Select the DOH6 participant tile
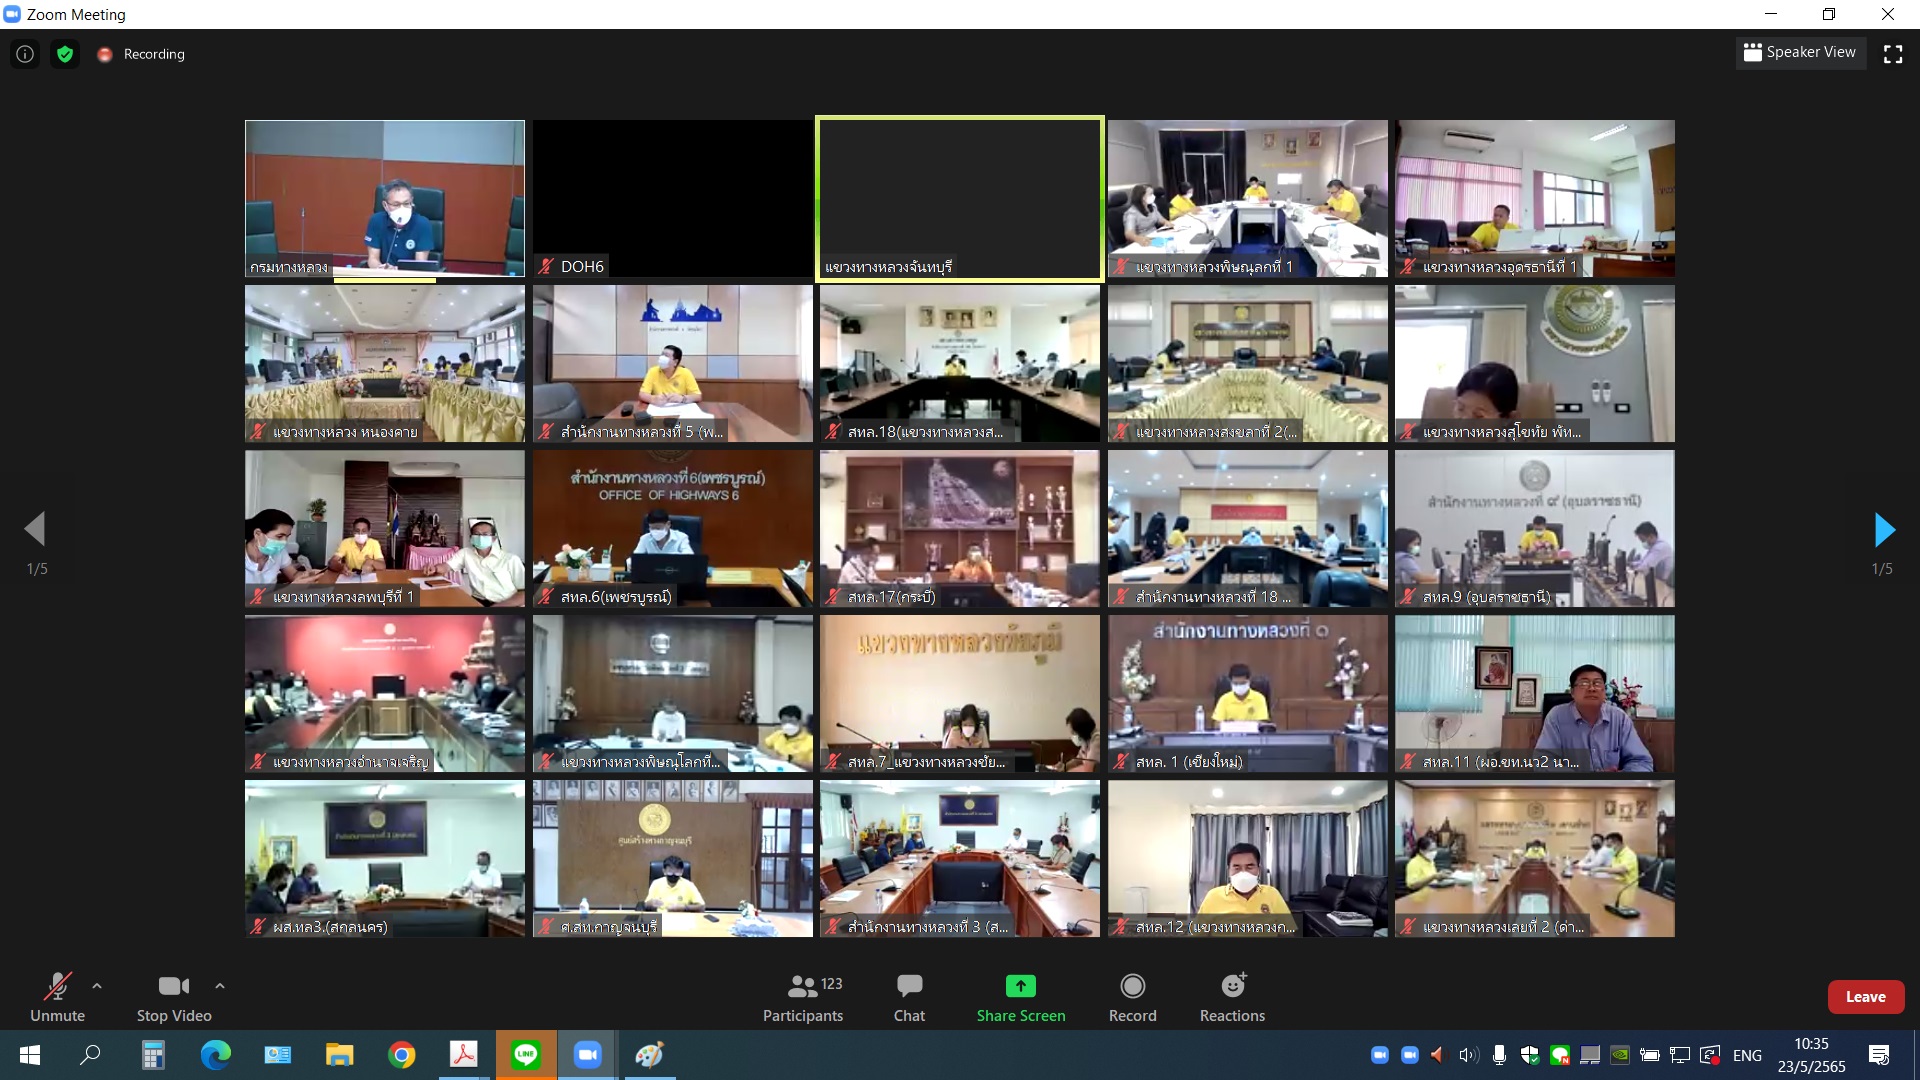Screen dimensions: 1920x1080 (672, 197)
